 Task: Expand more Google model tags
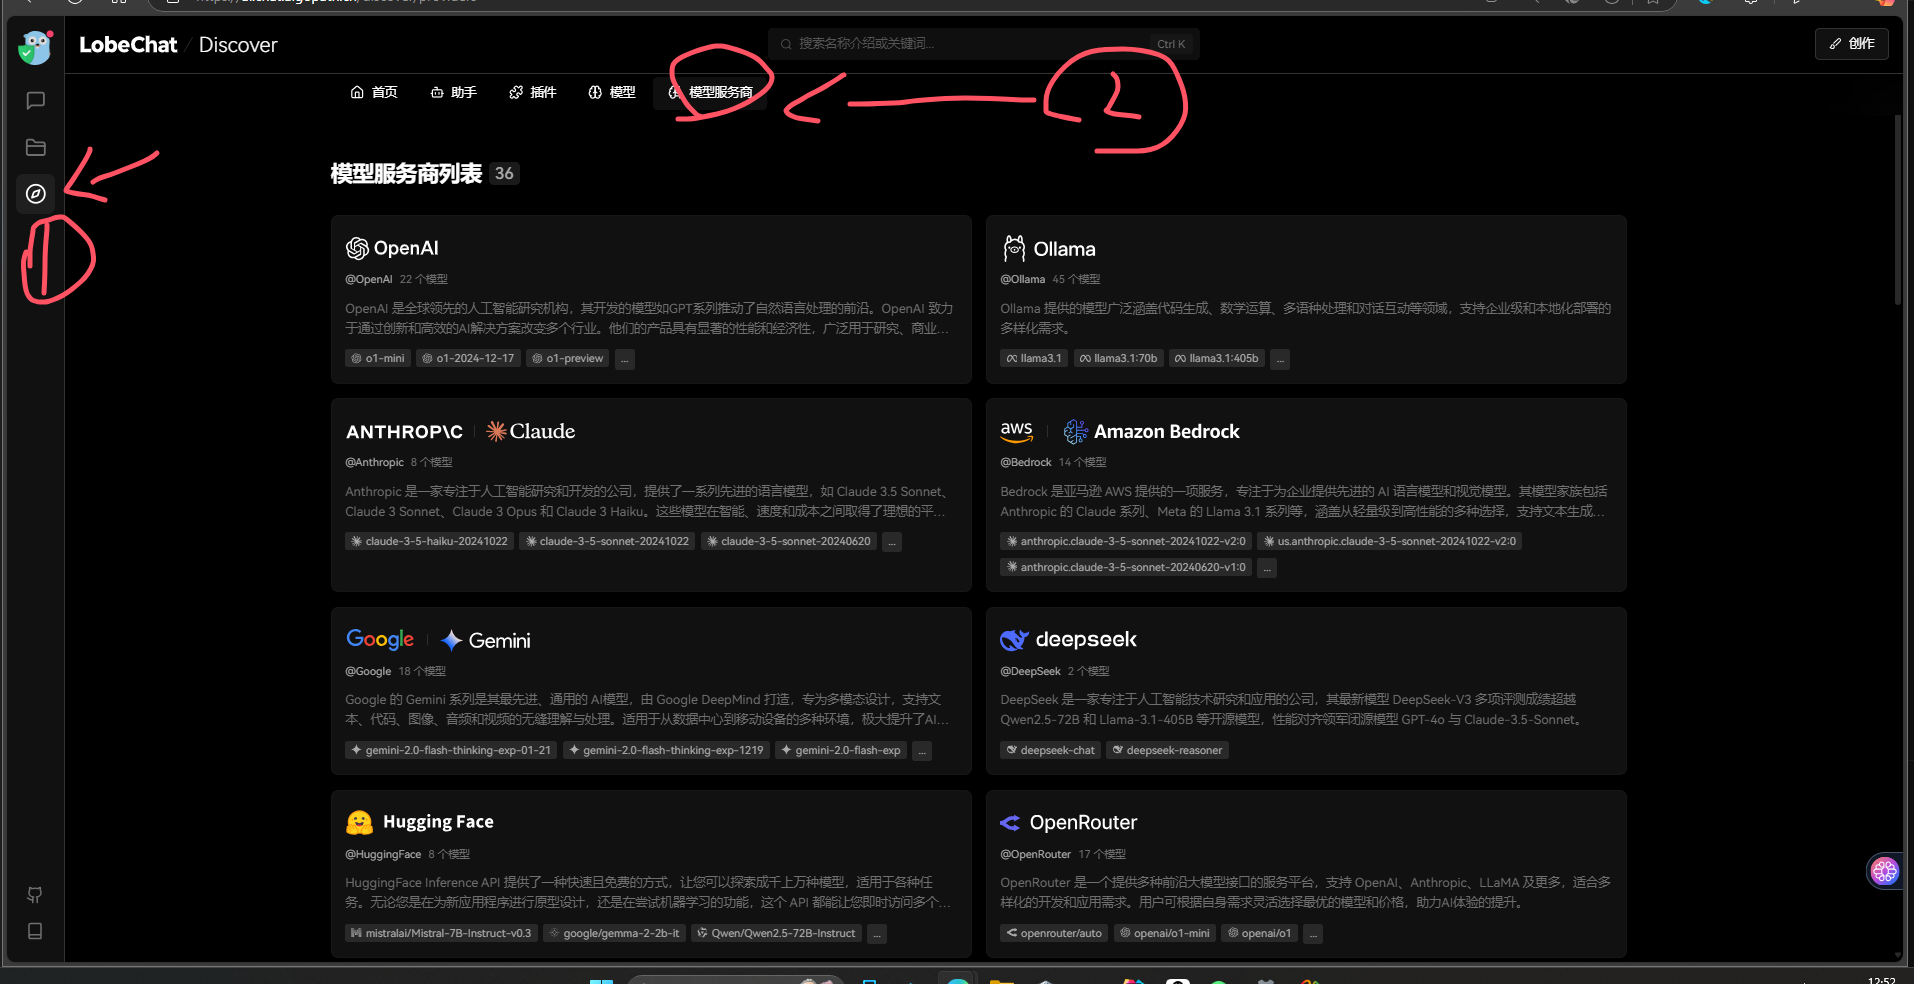[x=922, y=751]
